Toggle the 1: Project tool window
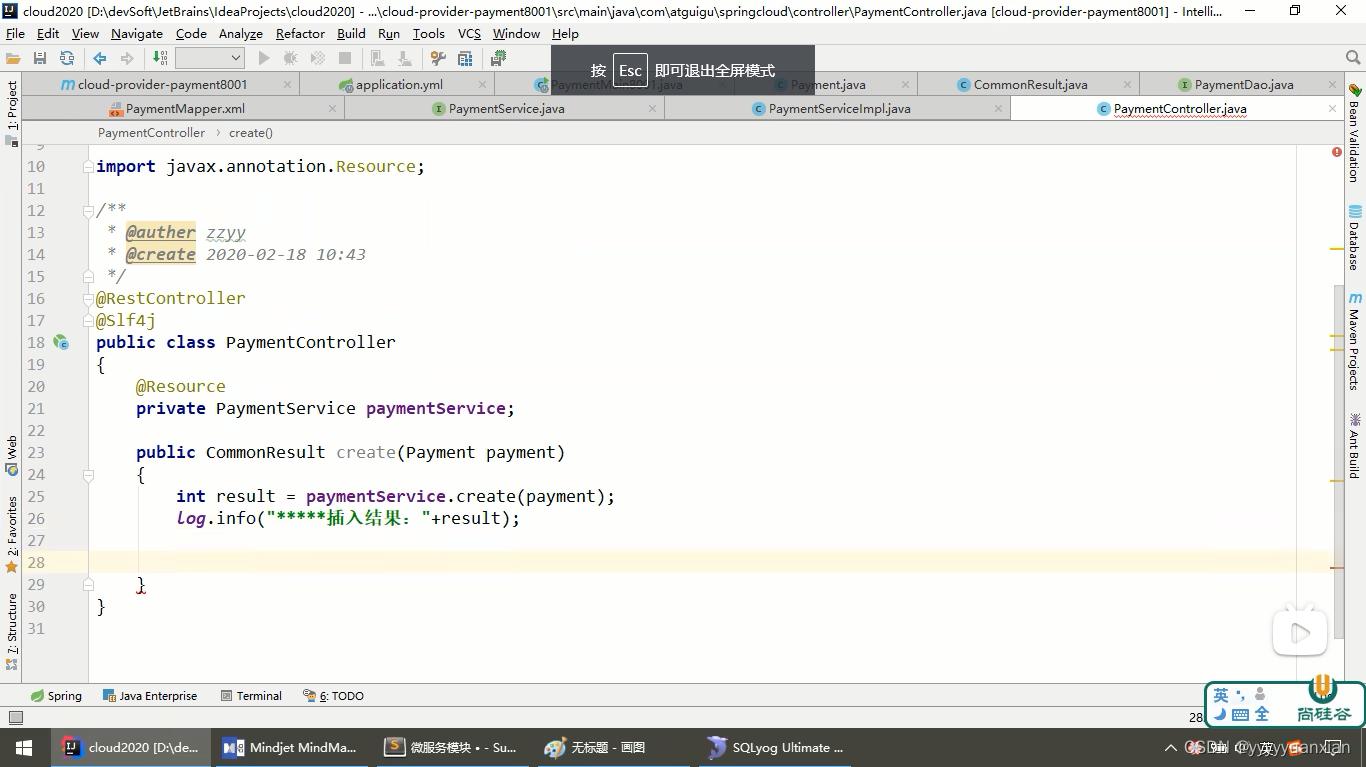 point(12,112)
